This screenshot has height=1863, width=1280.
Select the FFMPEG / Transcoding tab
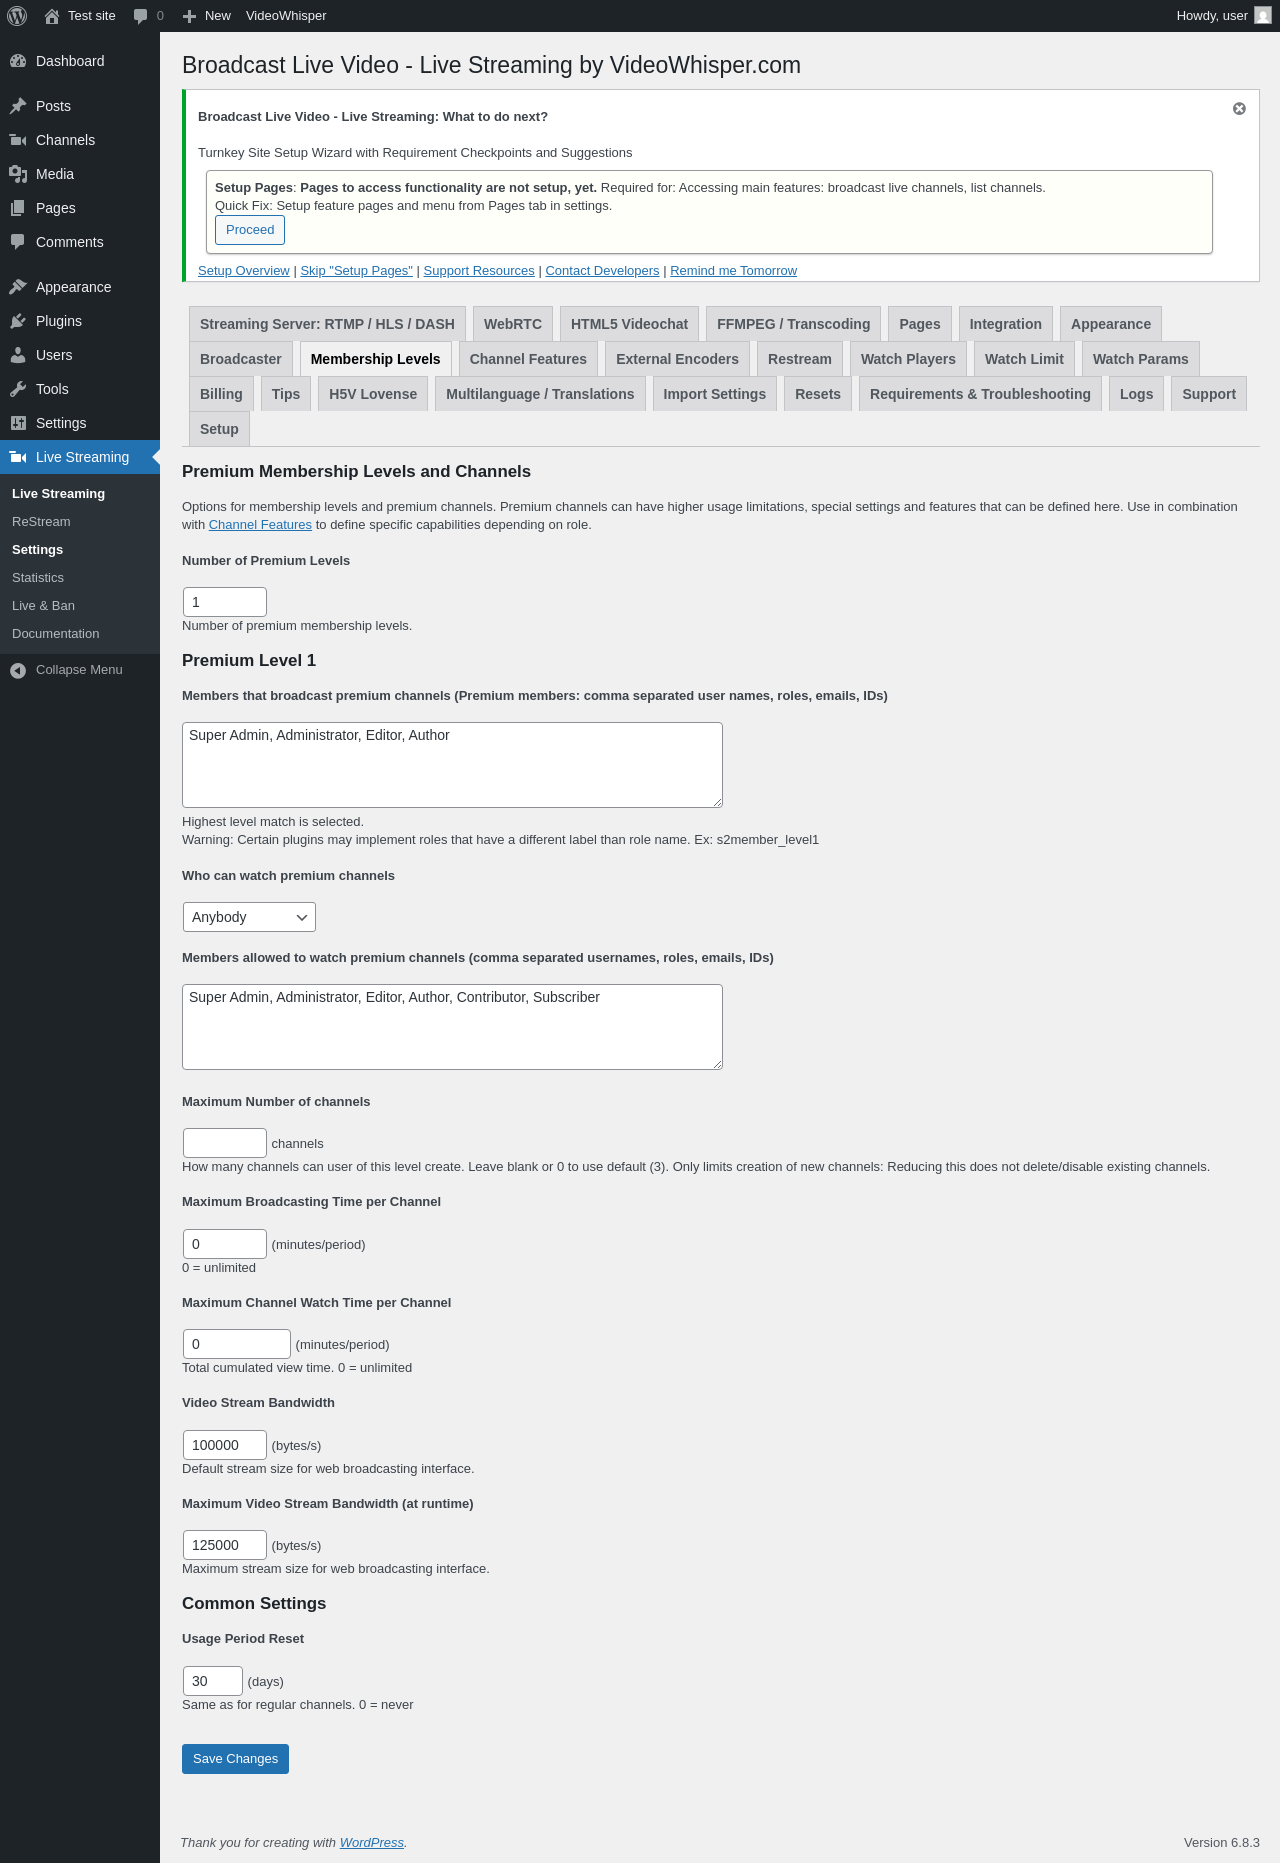point(793,324)
